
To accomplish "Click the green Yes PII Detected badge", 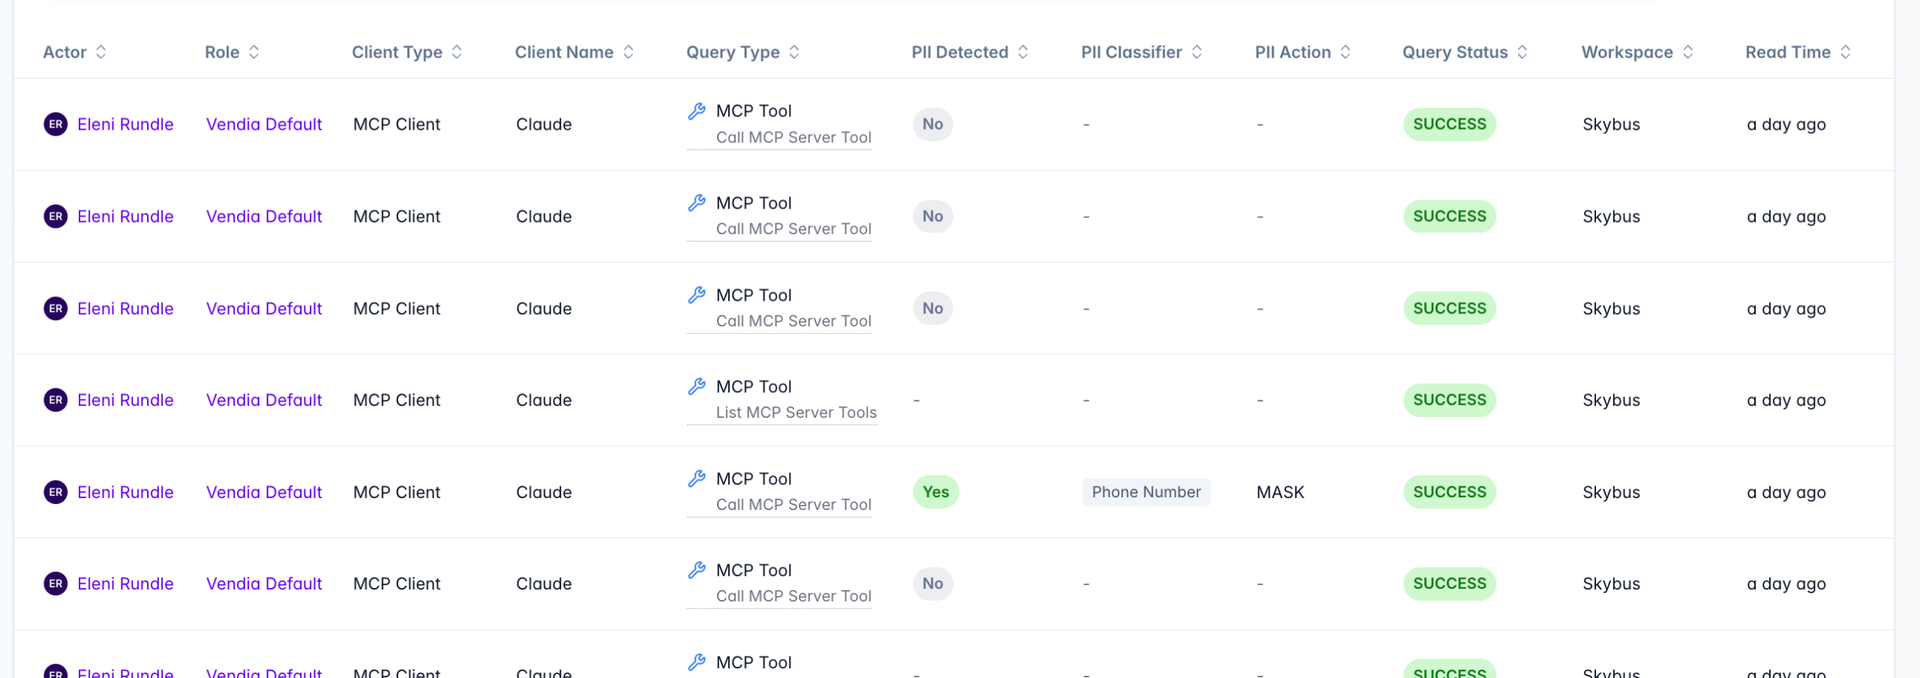I will pyautogui.click(x=935, y=492).
